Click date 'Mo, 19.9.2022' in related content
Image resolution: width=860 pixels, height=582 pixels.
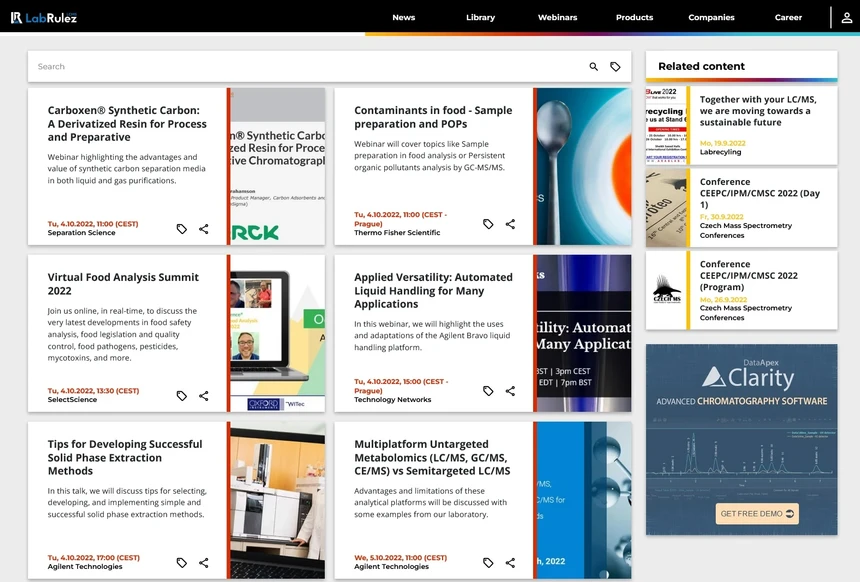[x=723, y=143]
